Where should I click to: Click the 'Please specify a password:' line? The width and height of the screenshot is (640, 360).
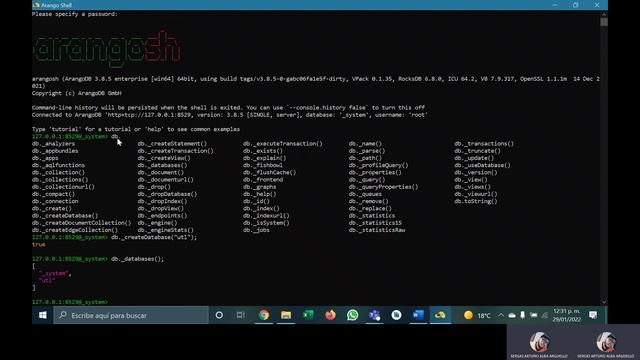click(x=75, y=14)
